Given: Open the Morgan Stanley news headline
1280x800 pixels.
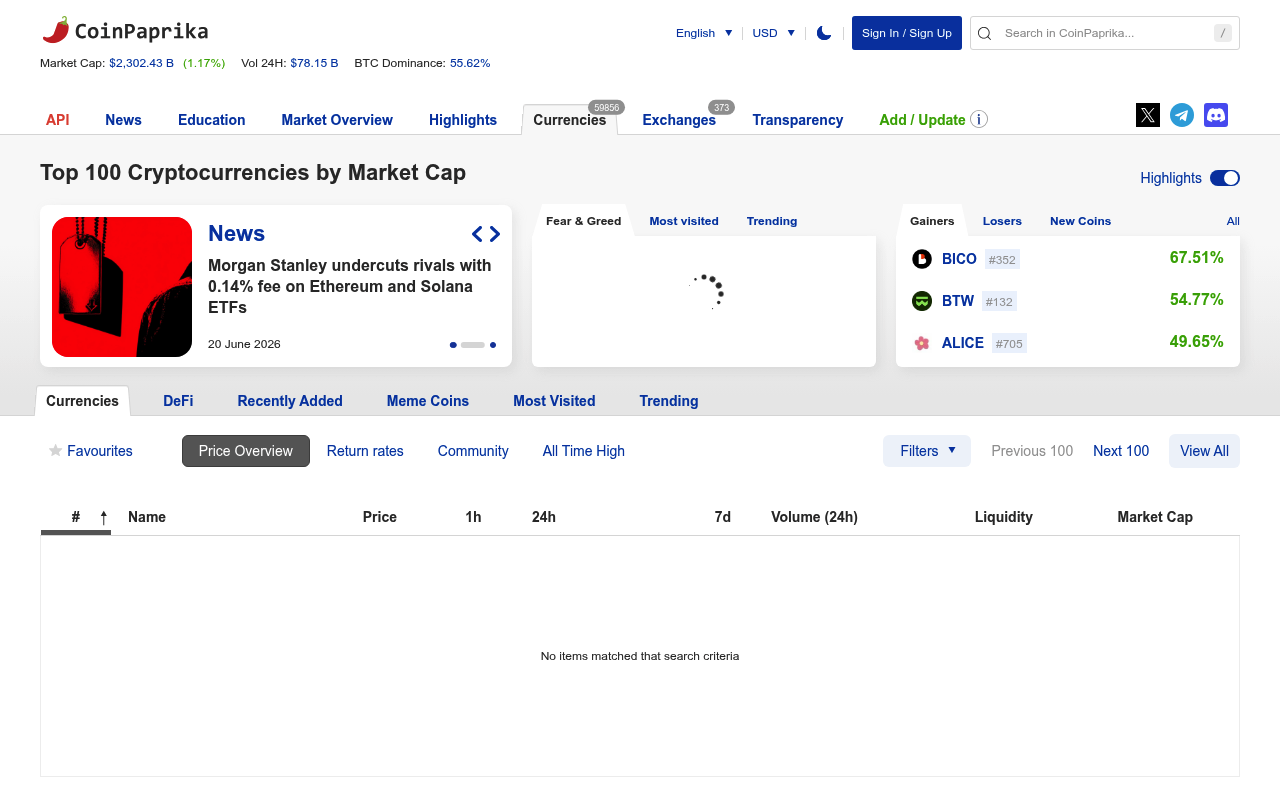Looking at the screenshot, I should [x=350, y=286].
